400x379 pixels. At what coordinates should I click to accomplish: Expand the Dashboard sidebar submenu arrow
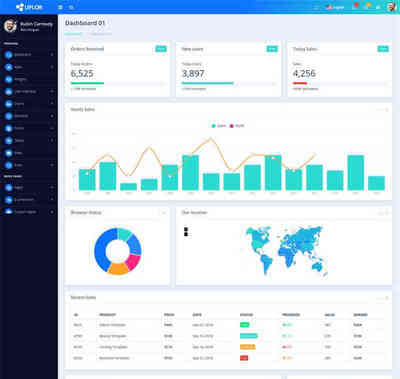pos(52,55)
